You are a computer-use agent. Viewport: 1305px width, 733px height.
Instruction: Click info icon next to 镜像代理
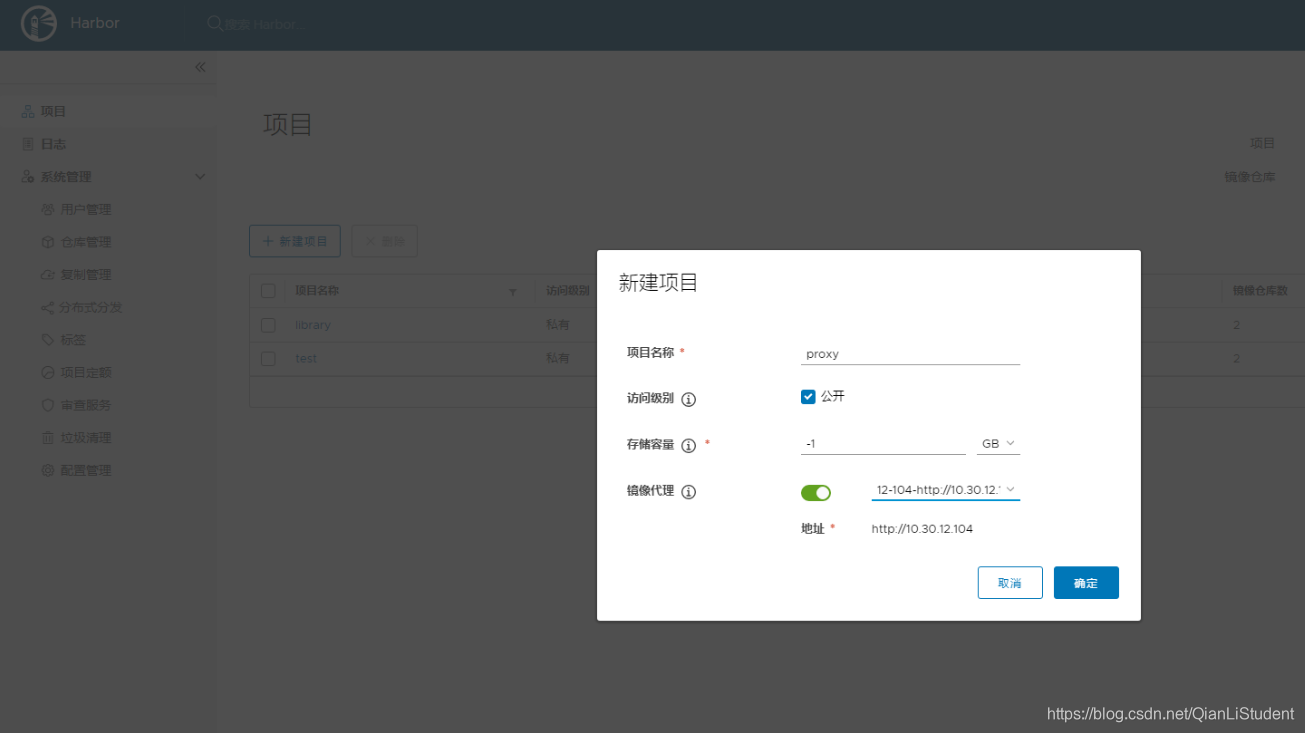(688, 492)
